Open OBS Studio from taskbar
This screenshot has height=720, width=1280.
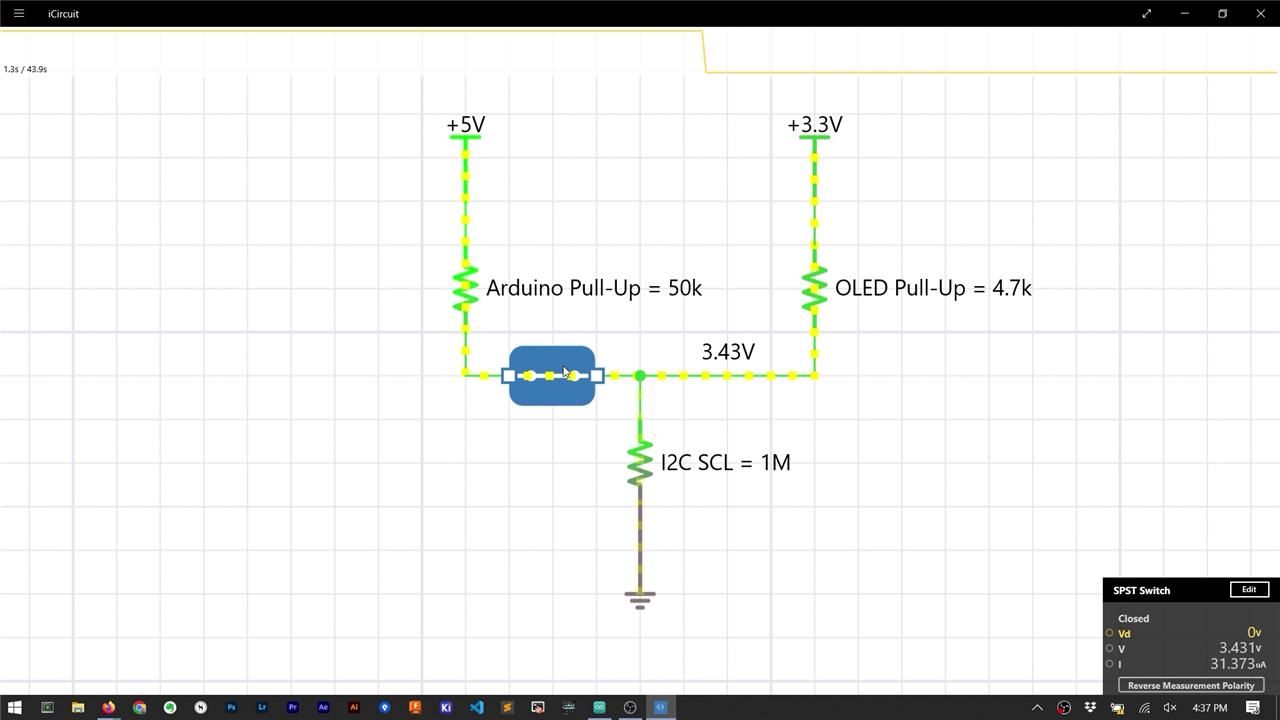pyautogui.click(x=630, y=707)
